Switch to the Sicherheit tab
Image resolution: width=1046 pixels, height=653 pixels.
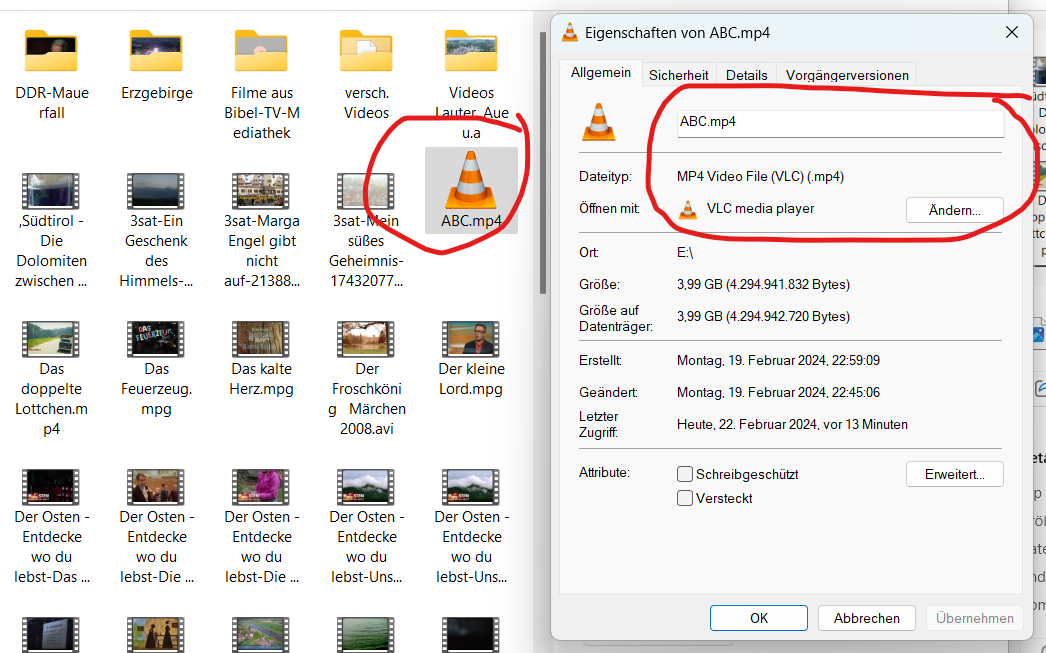click(x=679, y=75)
